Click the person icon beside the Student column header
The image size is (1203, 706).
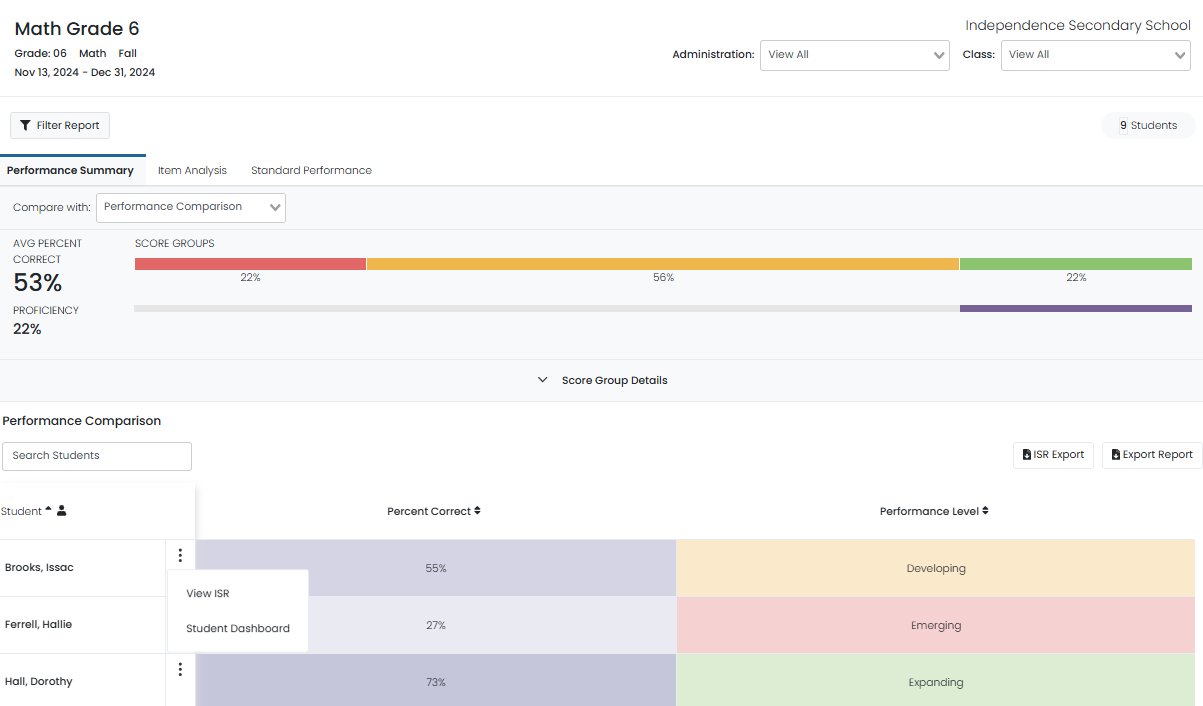click(61, 510)
